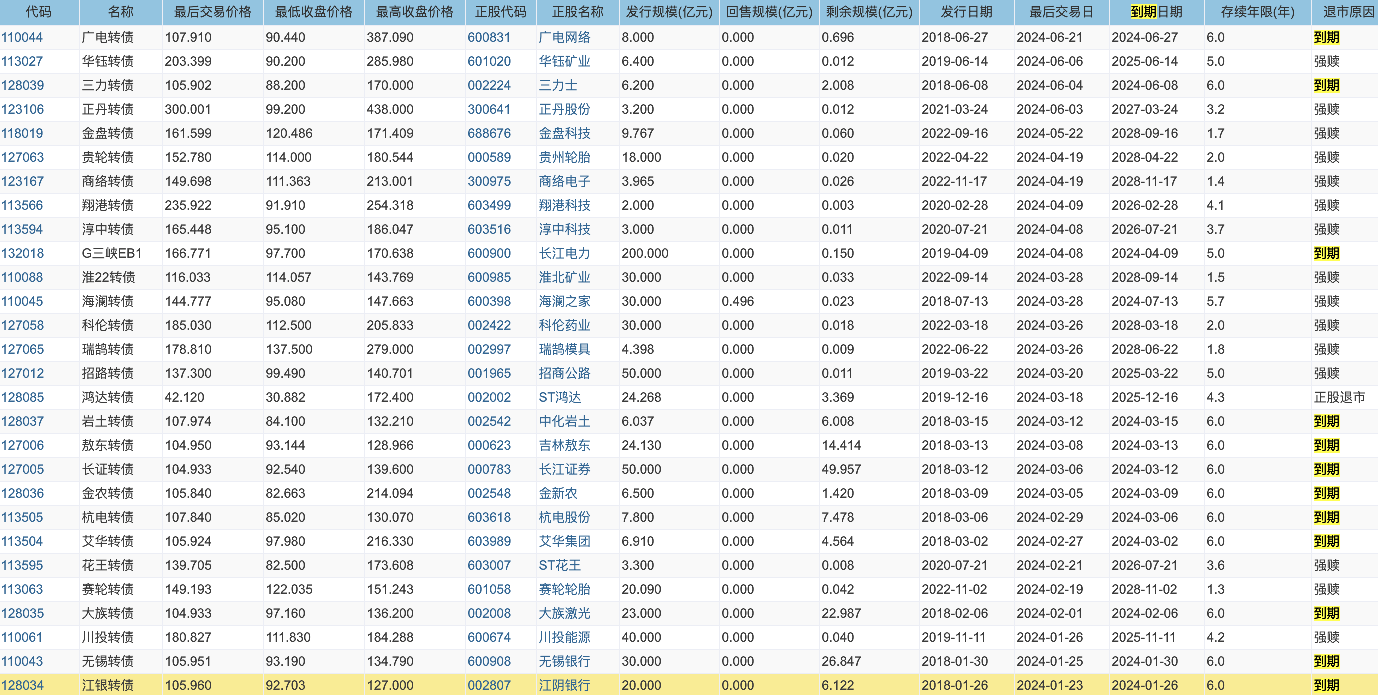Open bond code link 128085
This screenshot has width=1378, height=695.
tap(22, 397)
